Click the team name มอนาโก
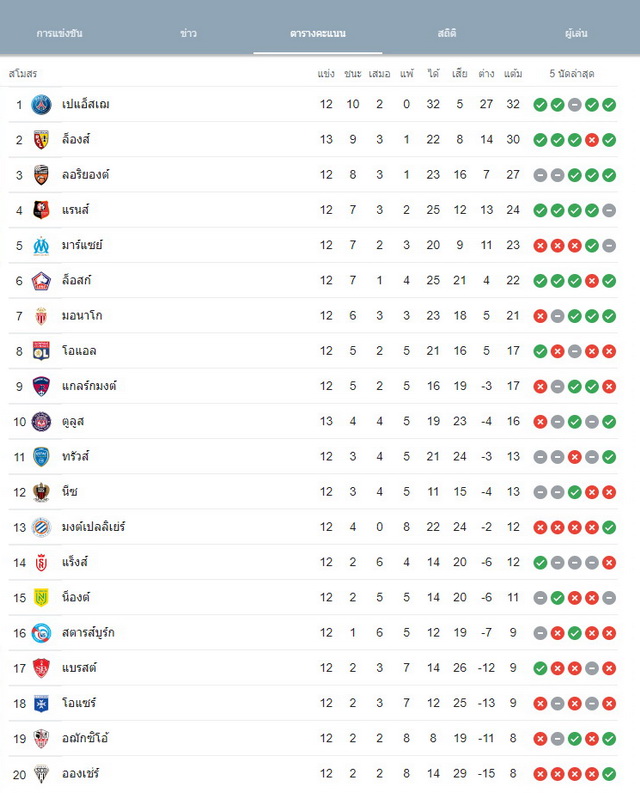The image size is (640, 793). tap(82, 316)
